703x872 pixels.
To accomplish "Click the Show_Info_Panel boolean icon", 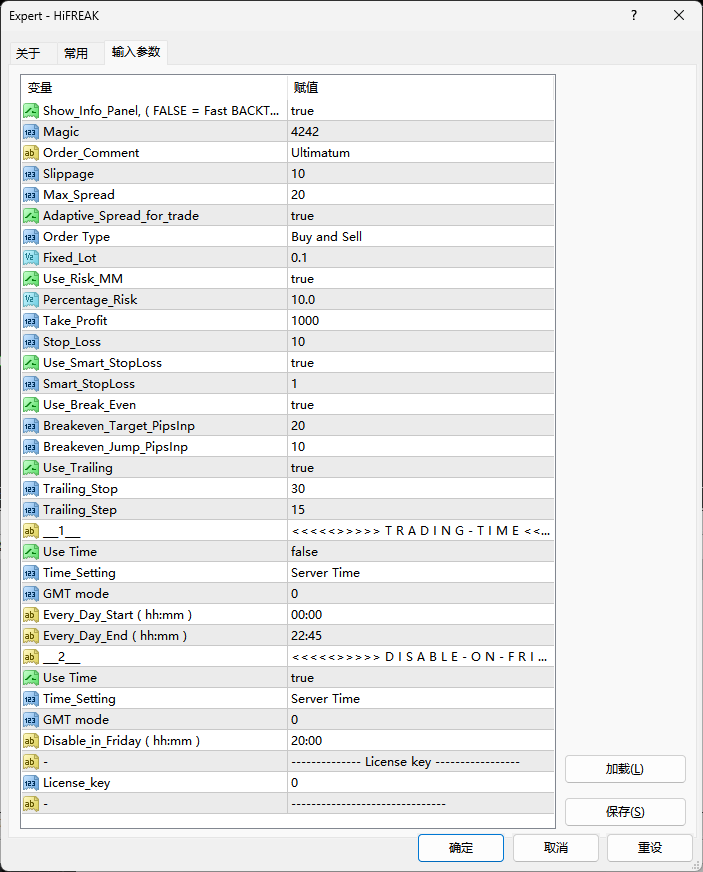I will pos(31,111).
